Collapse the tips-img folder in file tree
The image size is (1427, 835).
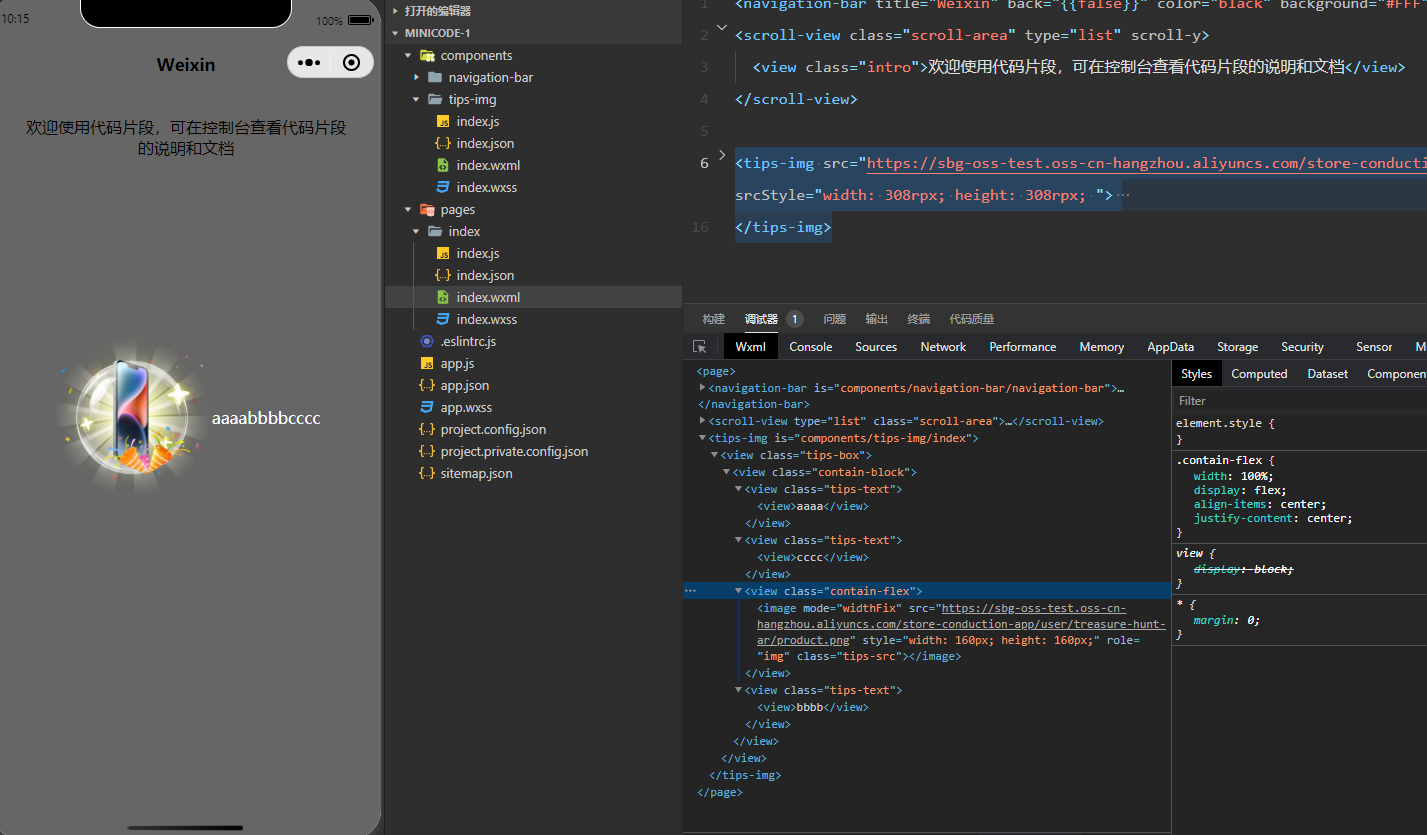point(417,99)
